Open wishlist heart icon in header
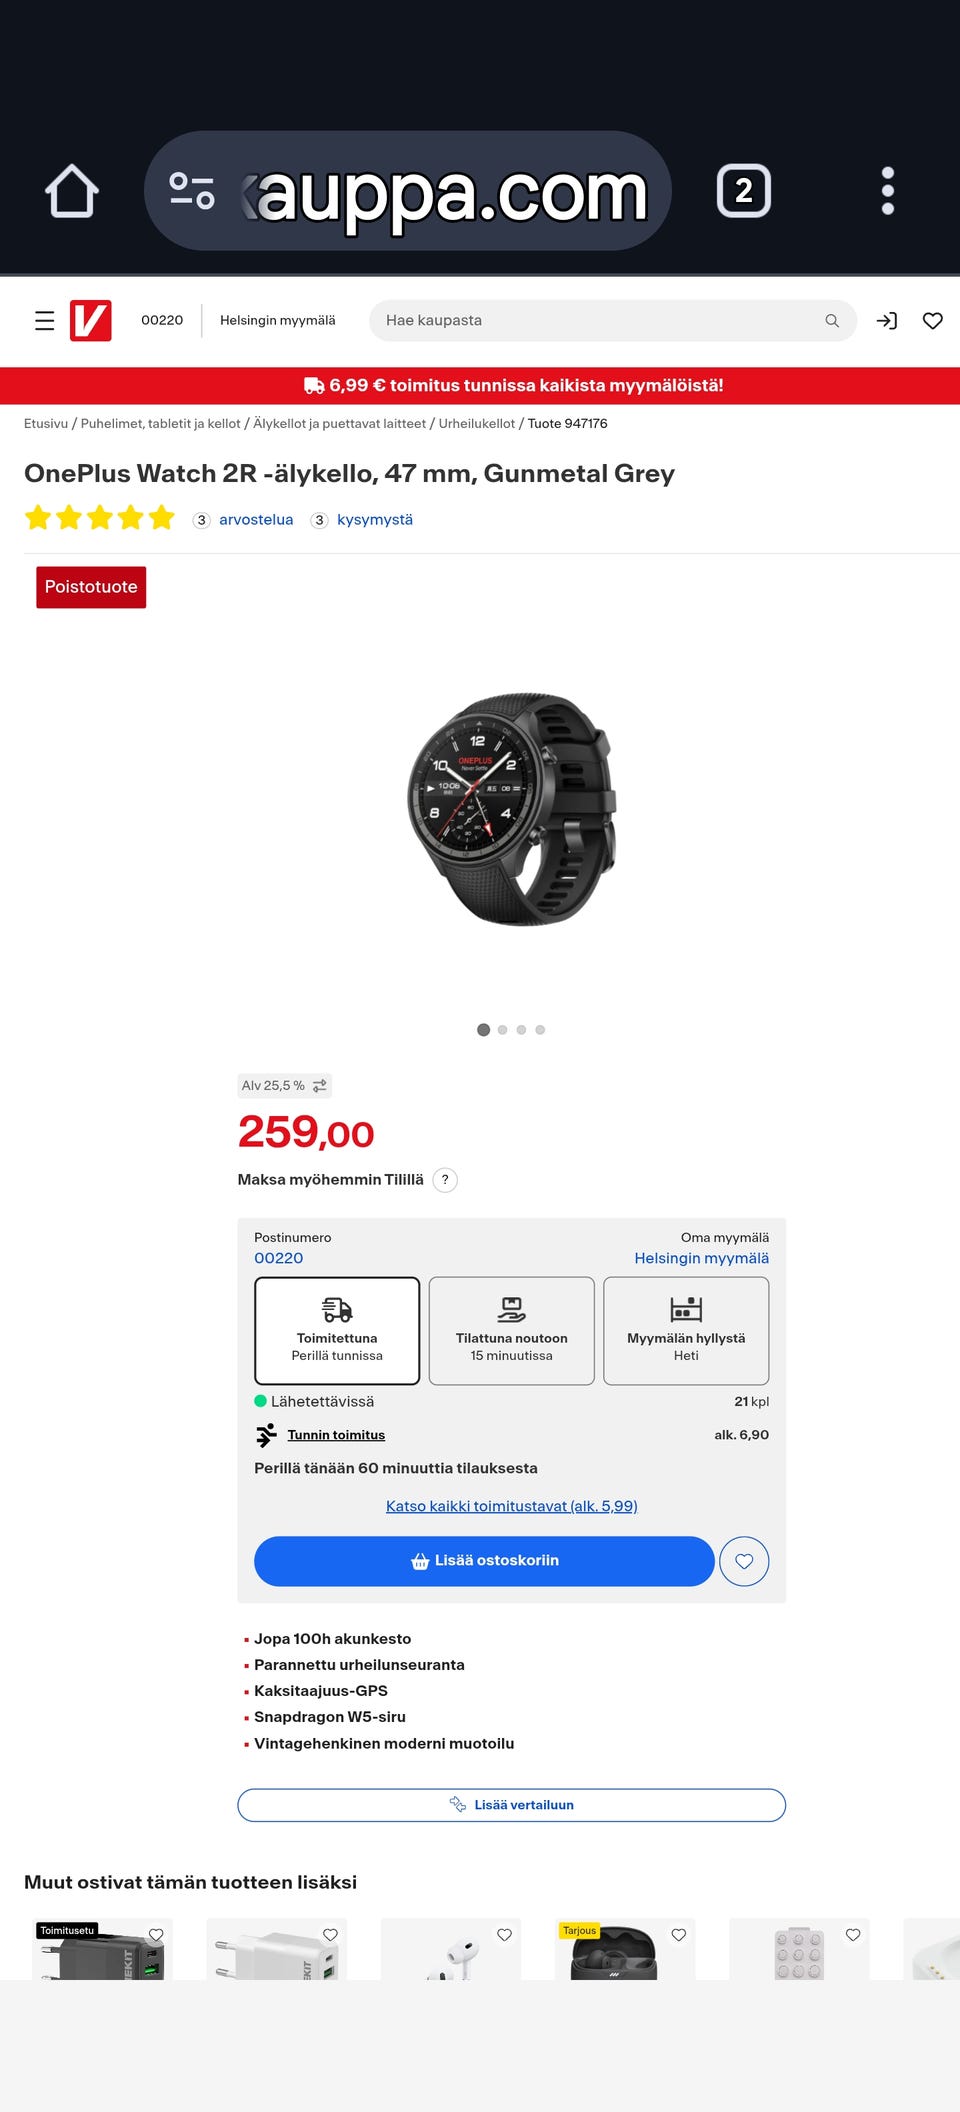The width and height of the screenshot is (960, 2112). pos(933,321)
